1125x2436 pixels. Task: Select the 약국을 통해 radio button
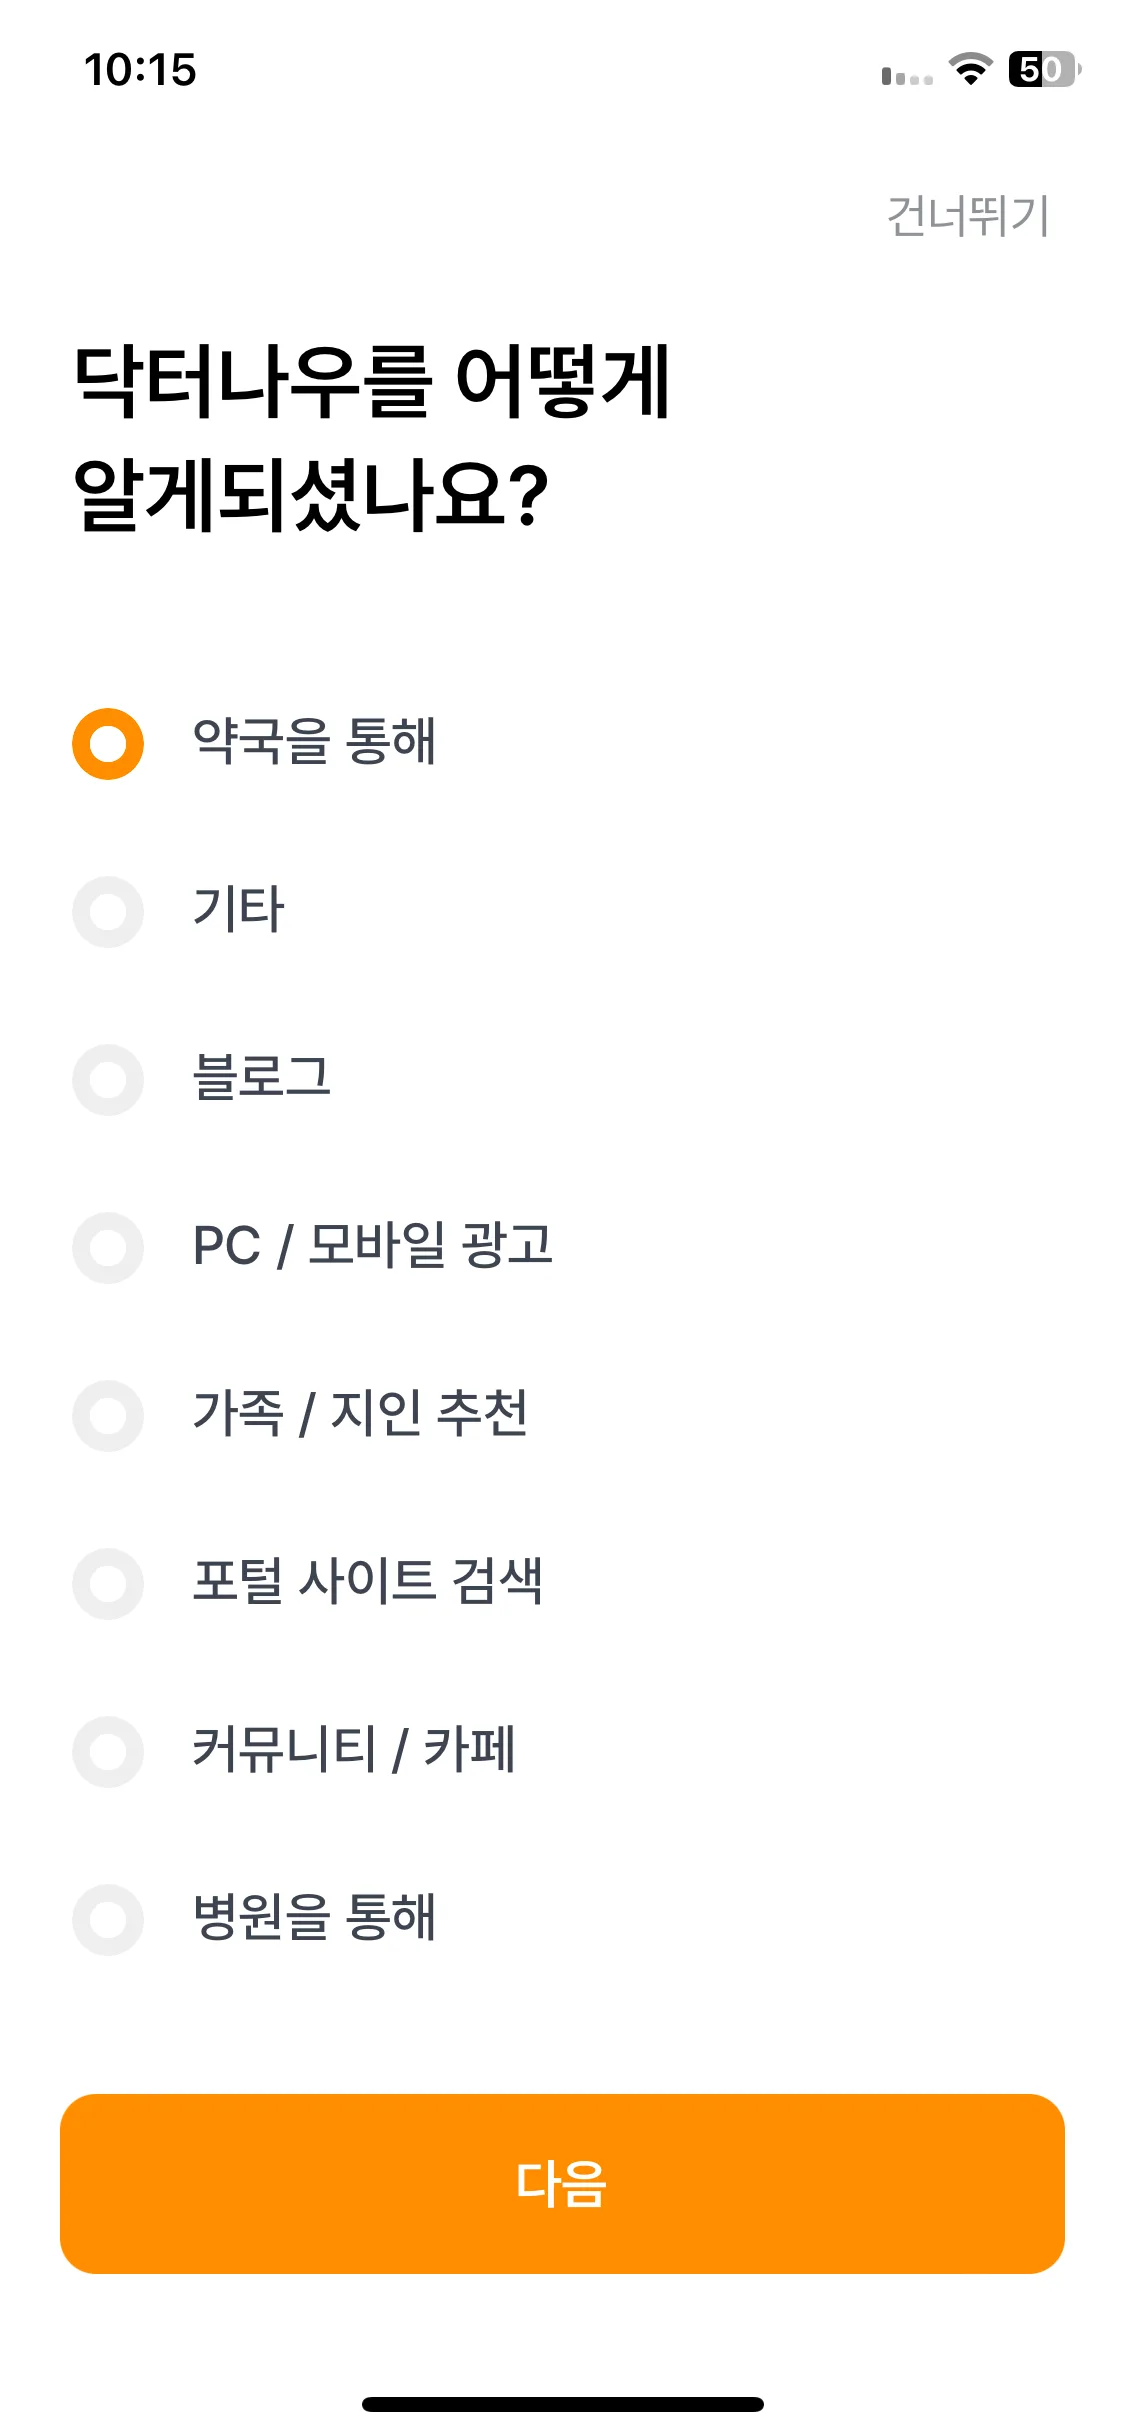pos(108,744)
